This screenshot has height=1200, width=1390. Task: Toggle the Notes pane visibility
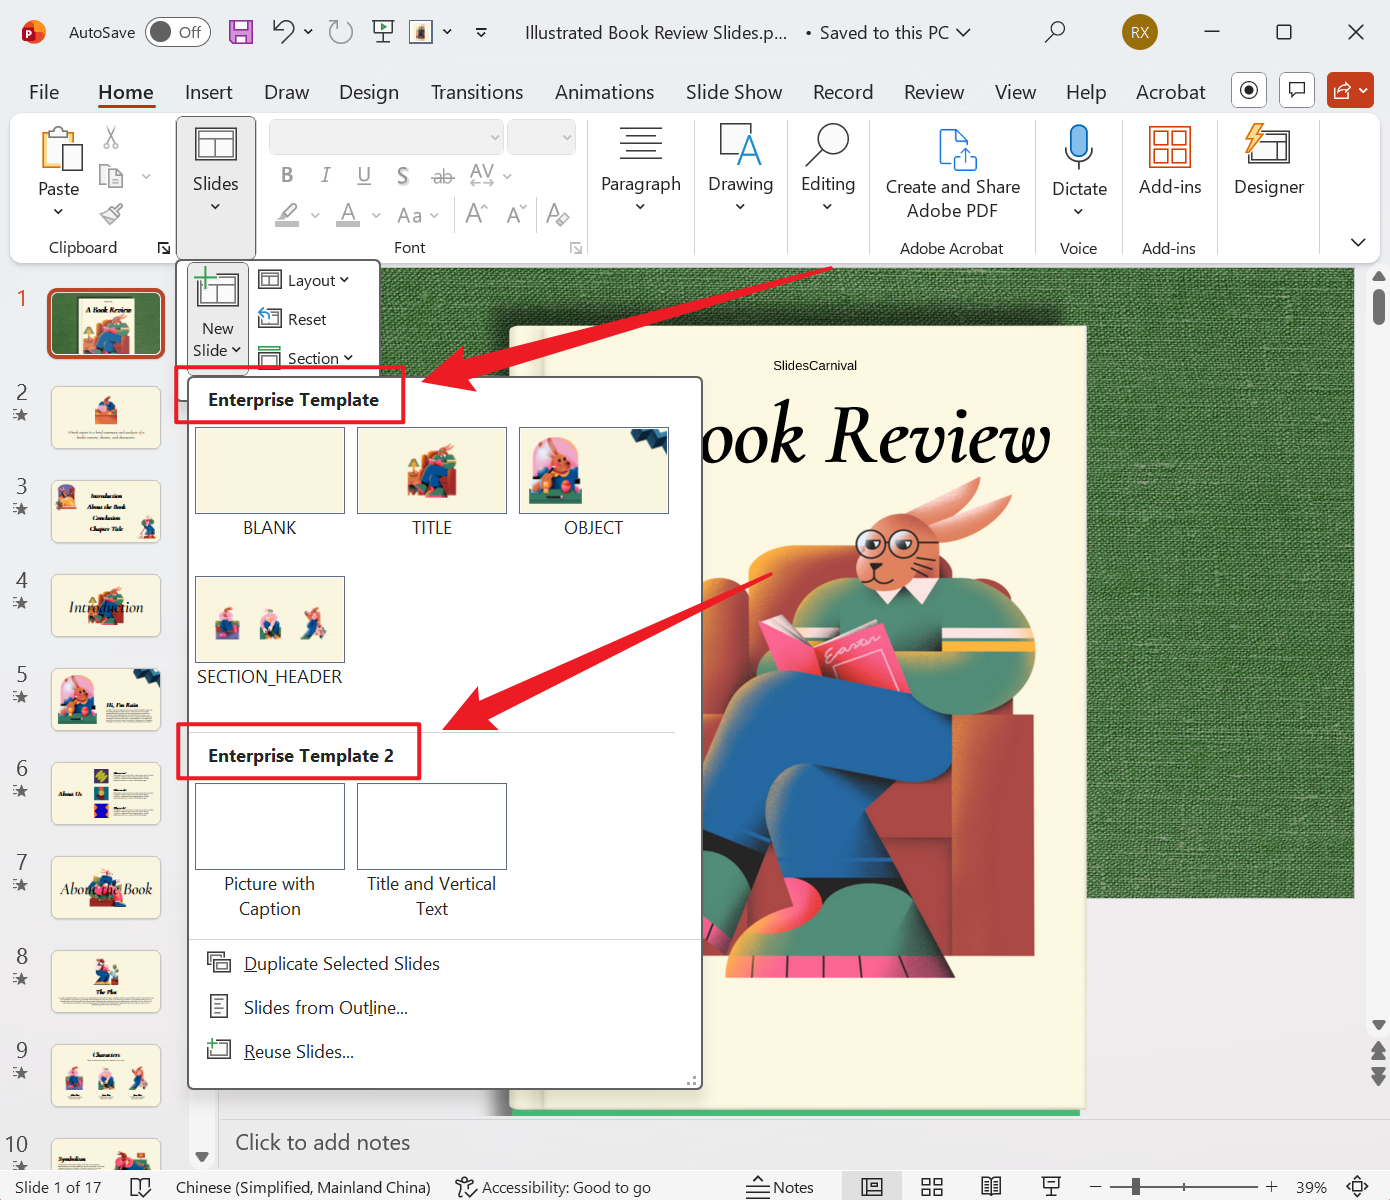[x=781, y=1186]
